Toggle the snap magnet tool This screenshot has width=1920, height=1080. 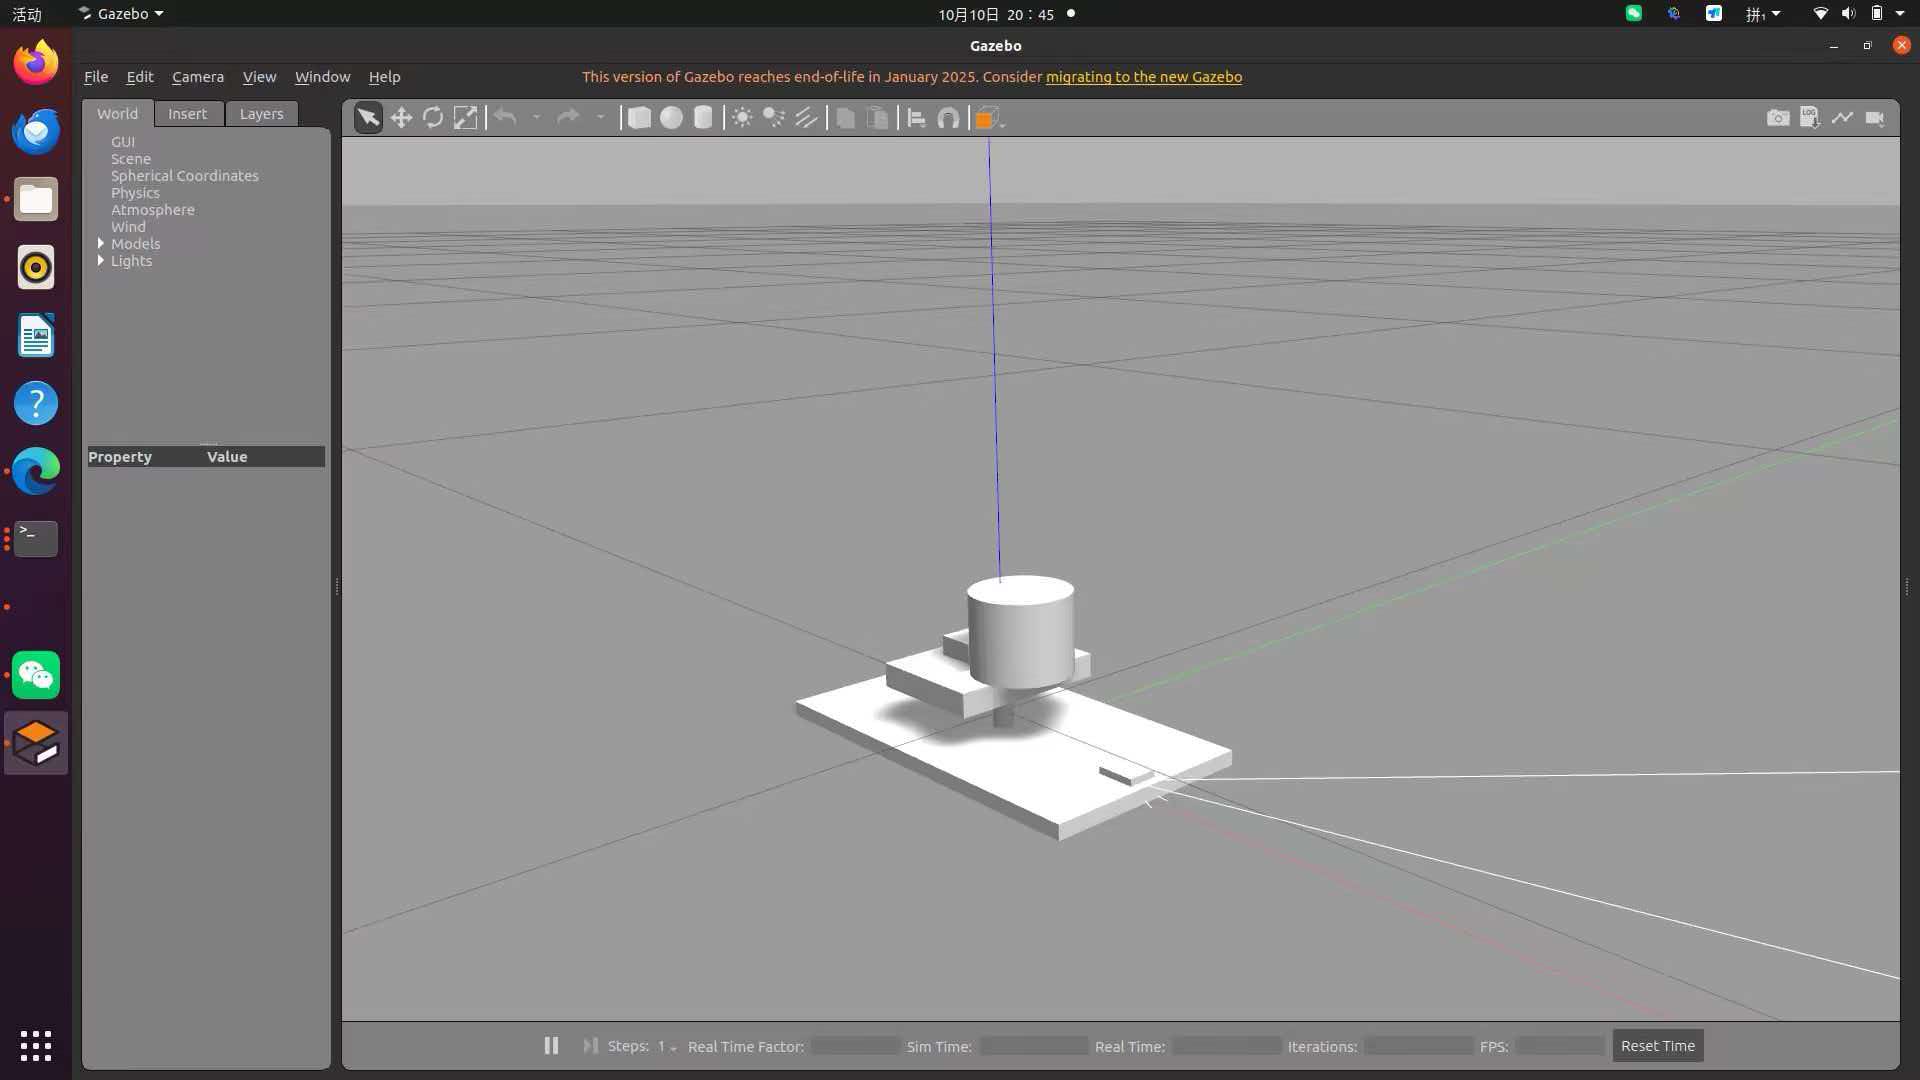tap(948, 118)
